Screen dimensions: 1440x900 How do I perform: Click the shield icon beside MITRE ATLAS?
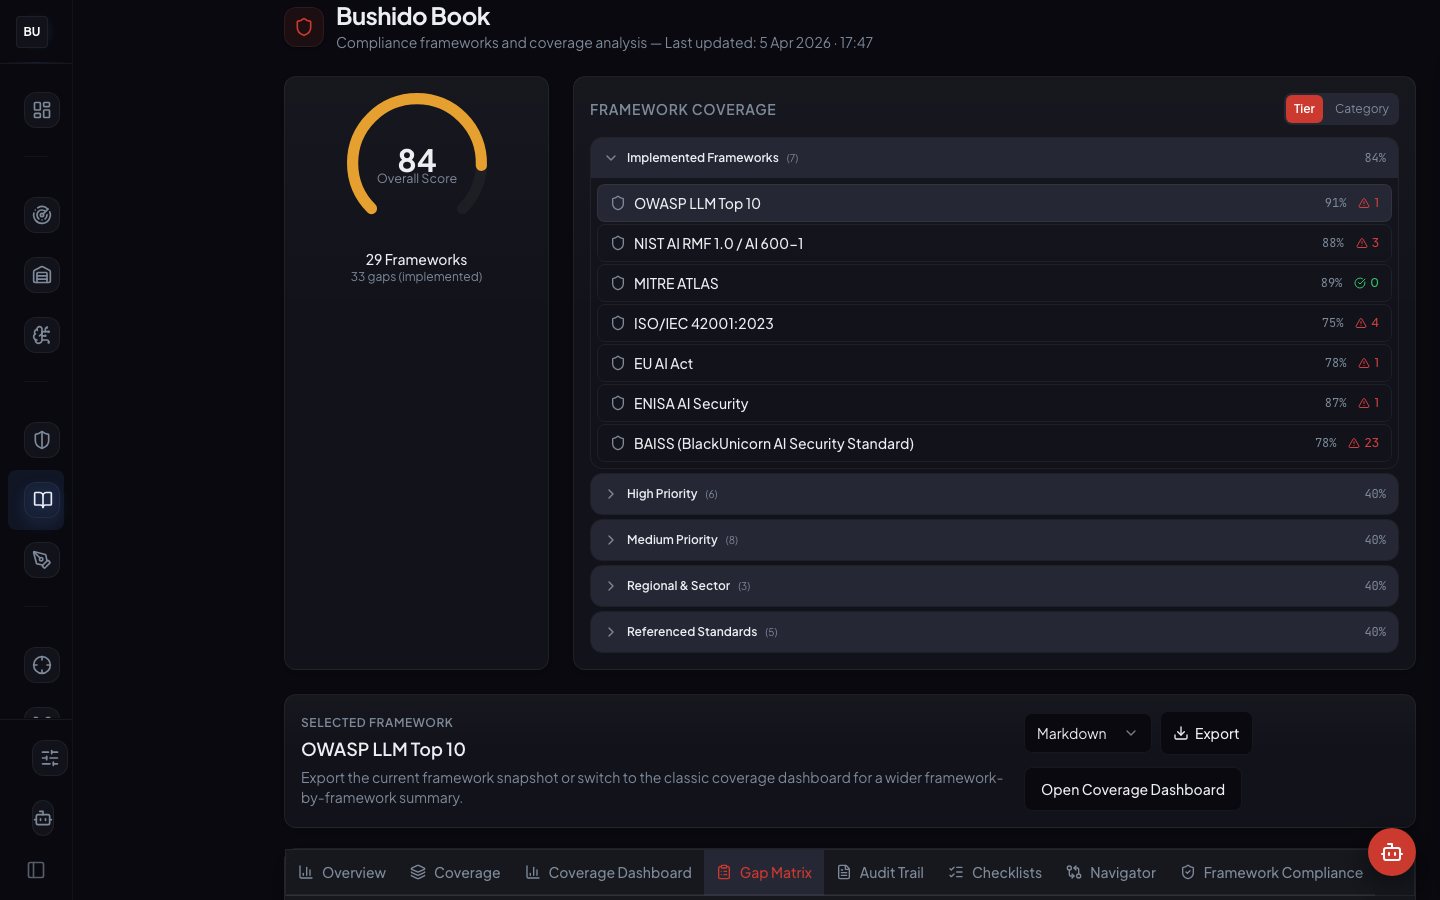618,283
